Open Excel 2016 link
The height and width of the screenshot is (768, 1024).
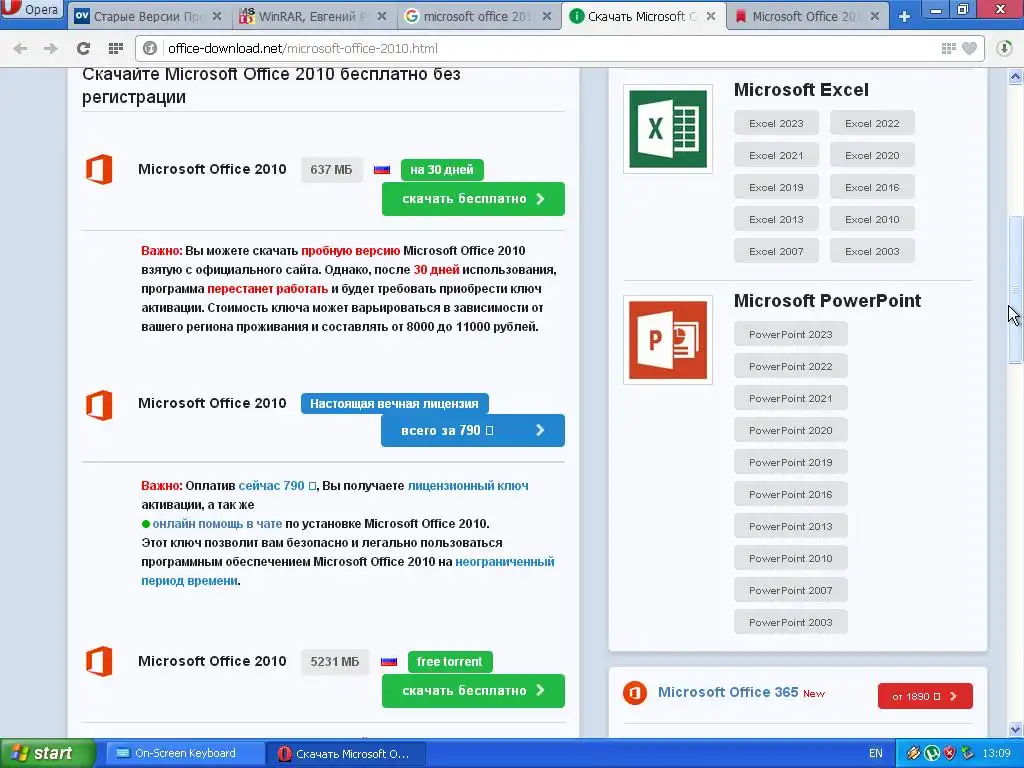click(872, 187)
